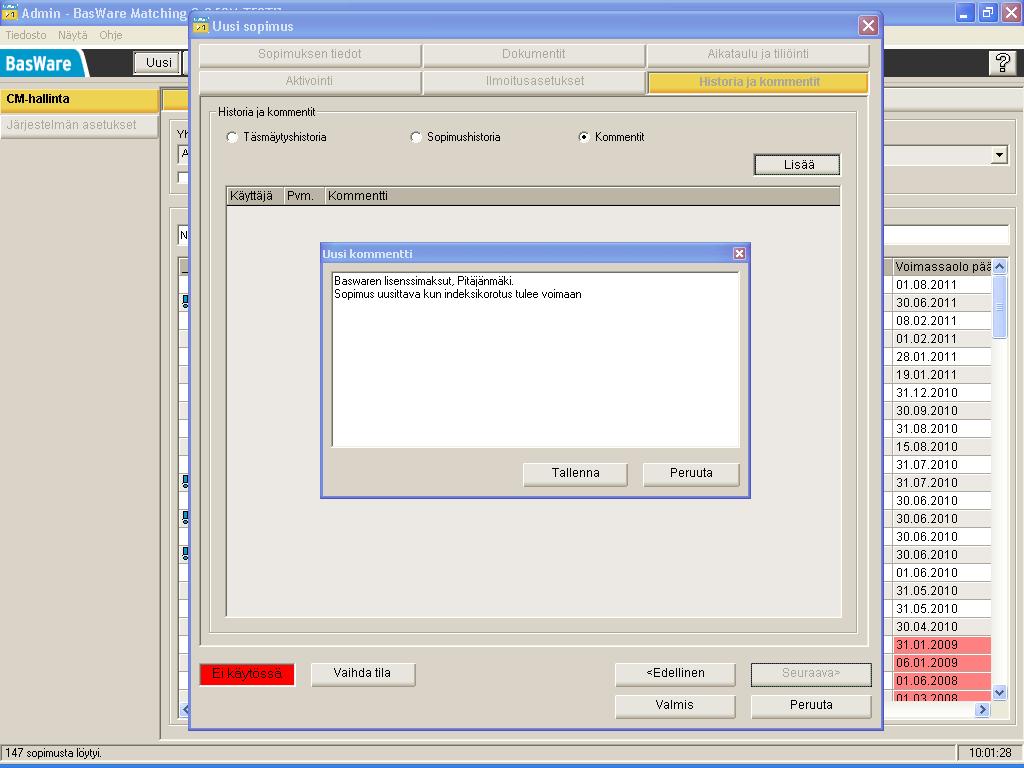Expand the dropdown arrow in the main window
The height and width of the screenshot is (768, 1024).
(x=999, y=155)
